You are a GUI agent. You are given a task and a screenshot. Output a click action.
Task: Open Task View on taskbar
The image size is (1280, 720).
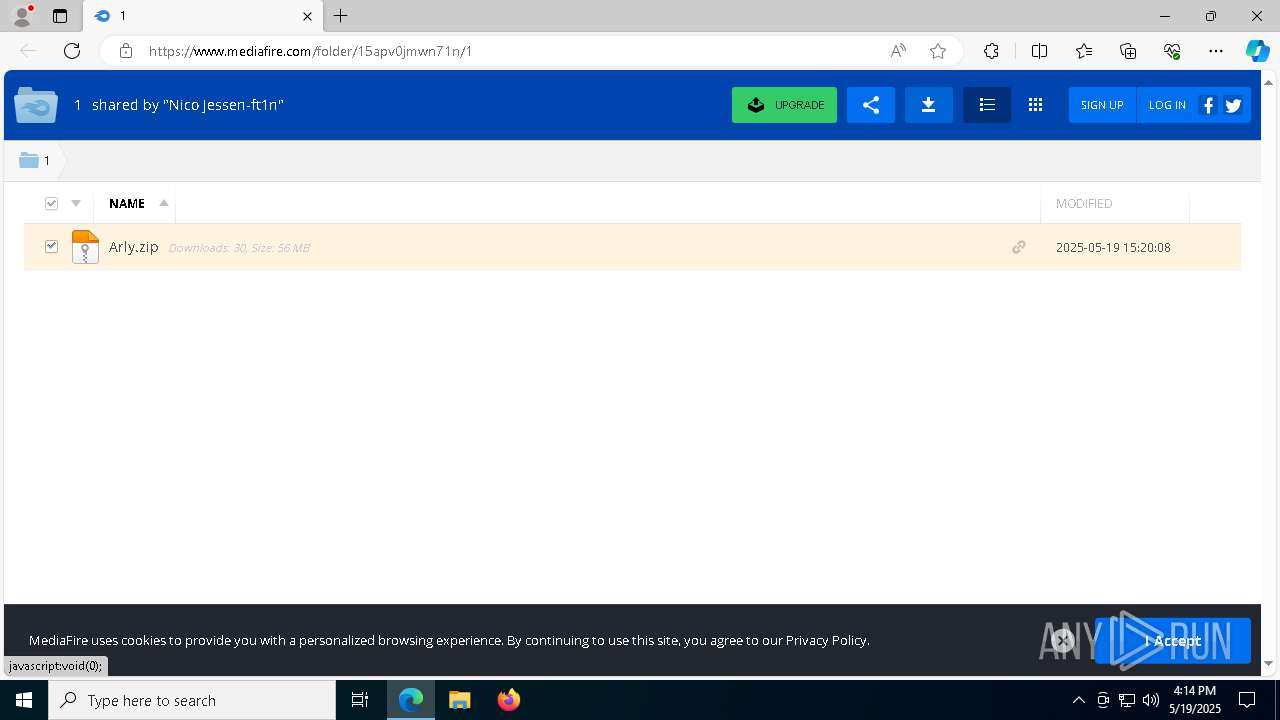pyautogui.click(x=360, y=700)
